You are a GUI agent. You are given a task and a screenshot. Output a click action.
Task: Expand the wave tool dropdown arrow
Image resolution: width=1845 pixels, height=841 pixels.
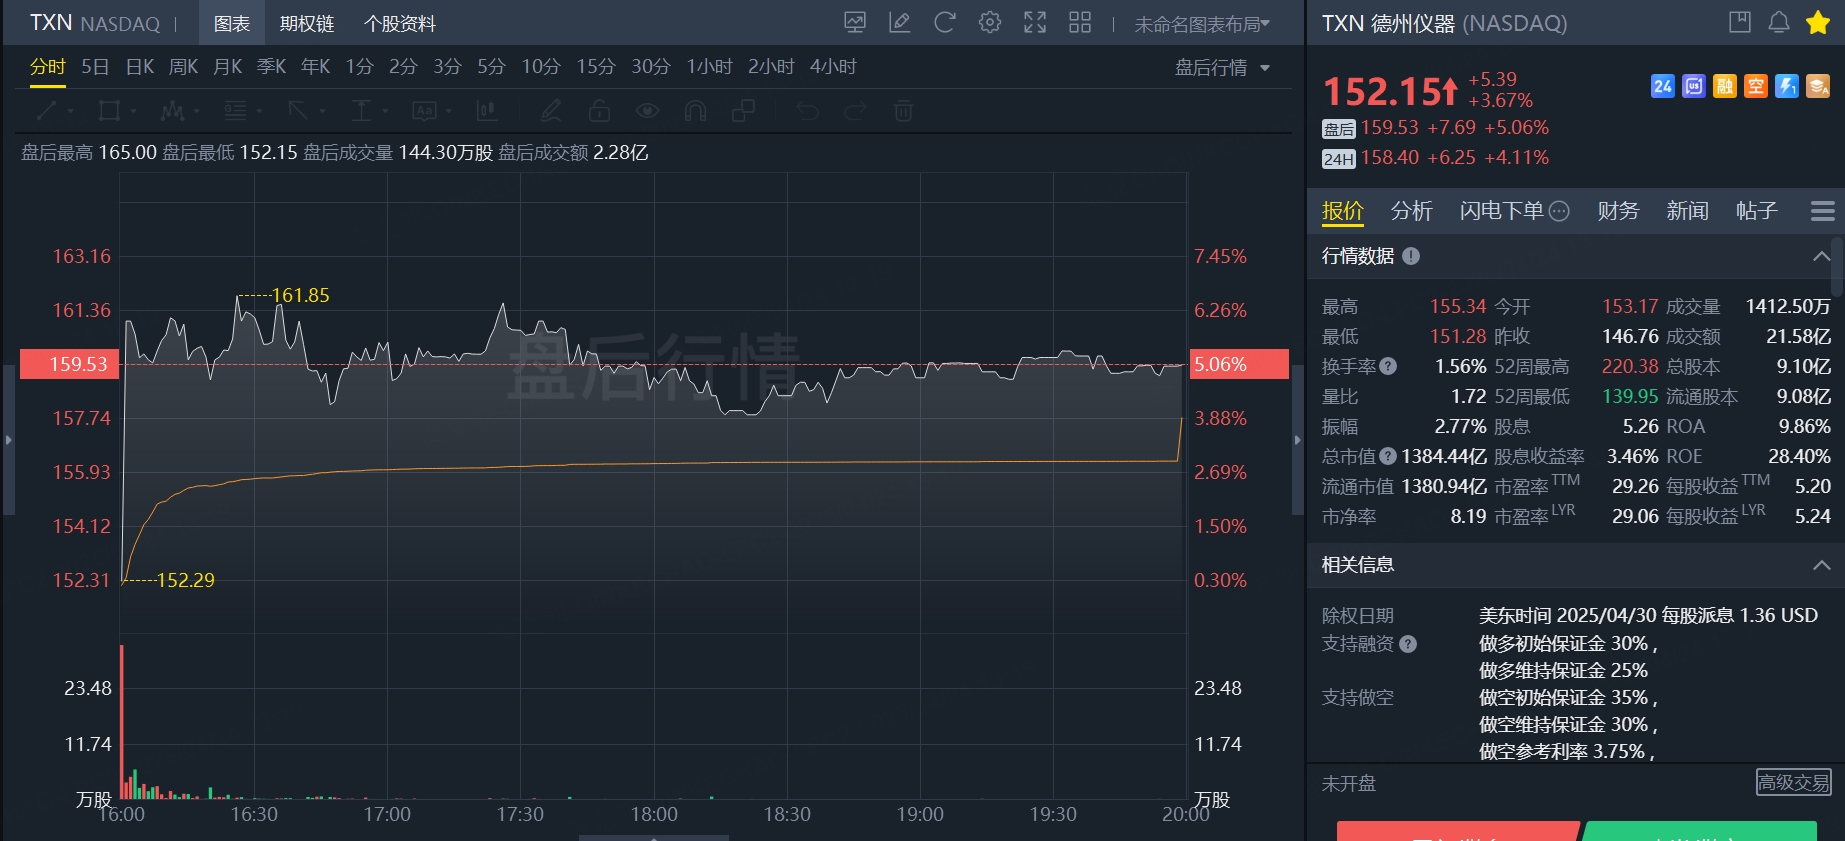pyautogui.click(x=196, y=111)
